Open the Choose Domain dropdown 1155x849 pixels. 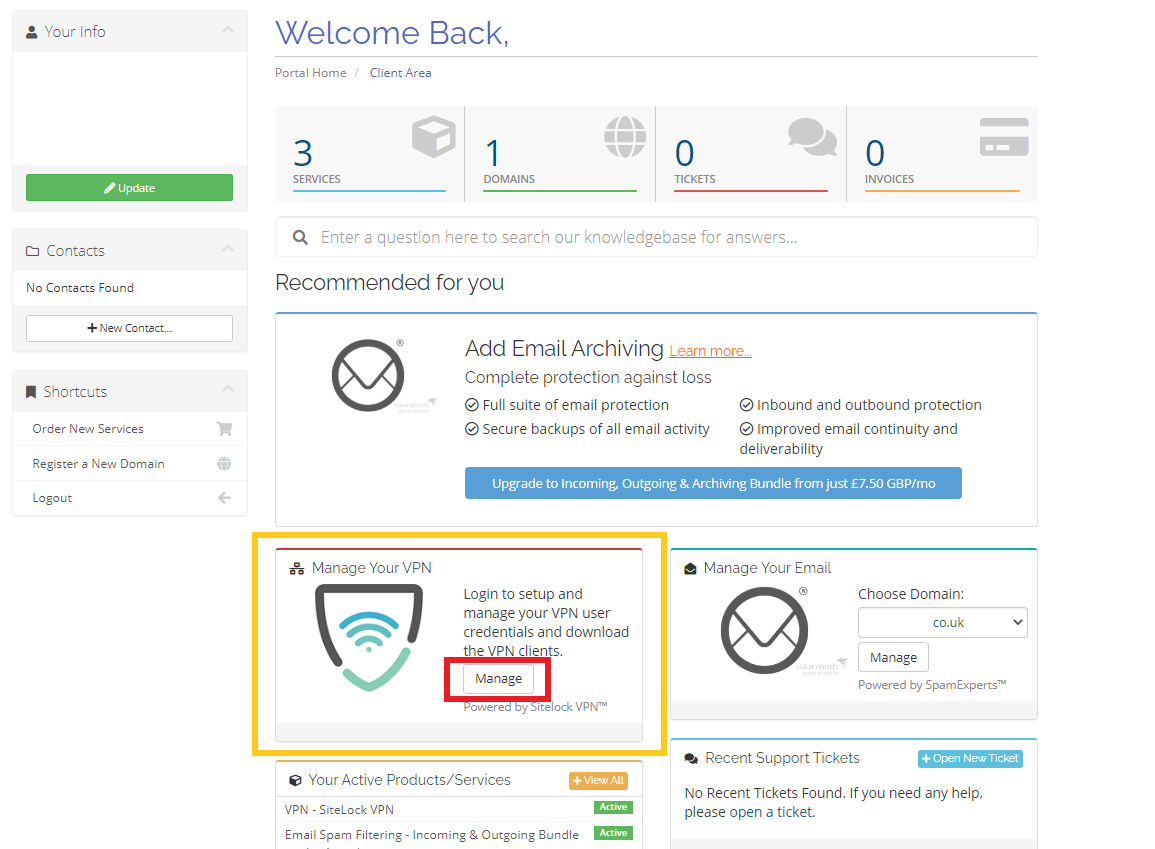(942, 622)
